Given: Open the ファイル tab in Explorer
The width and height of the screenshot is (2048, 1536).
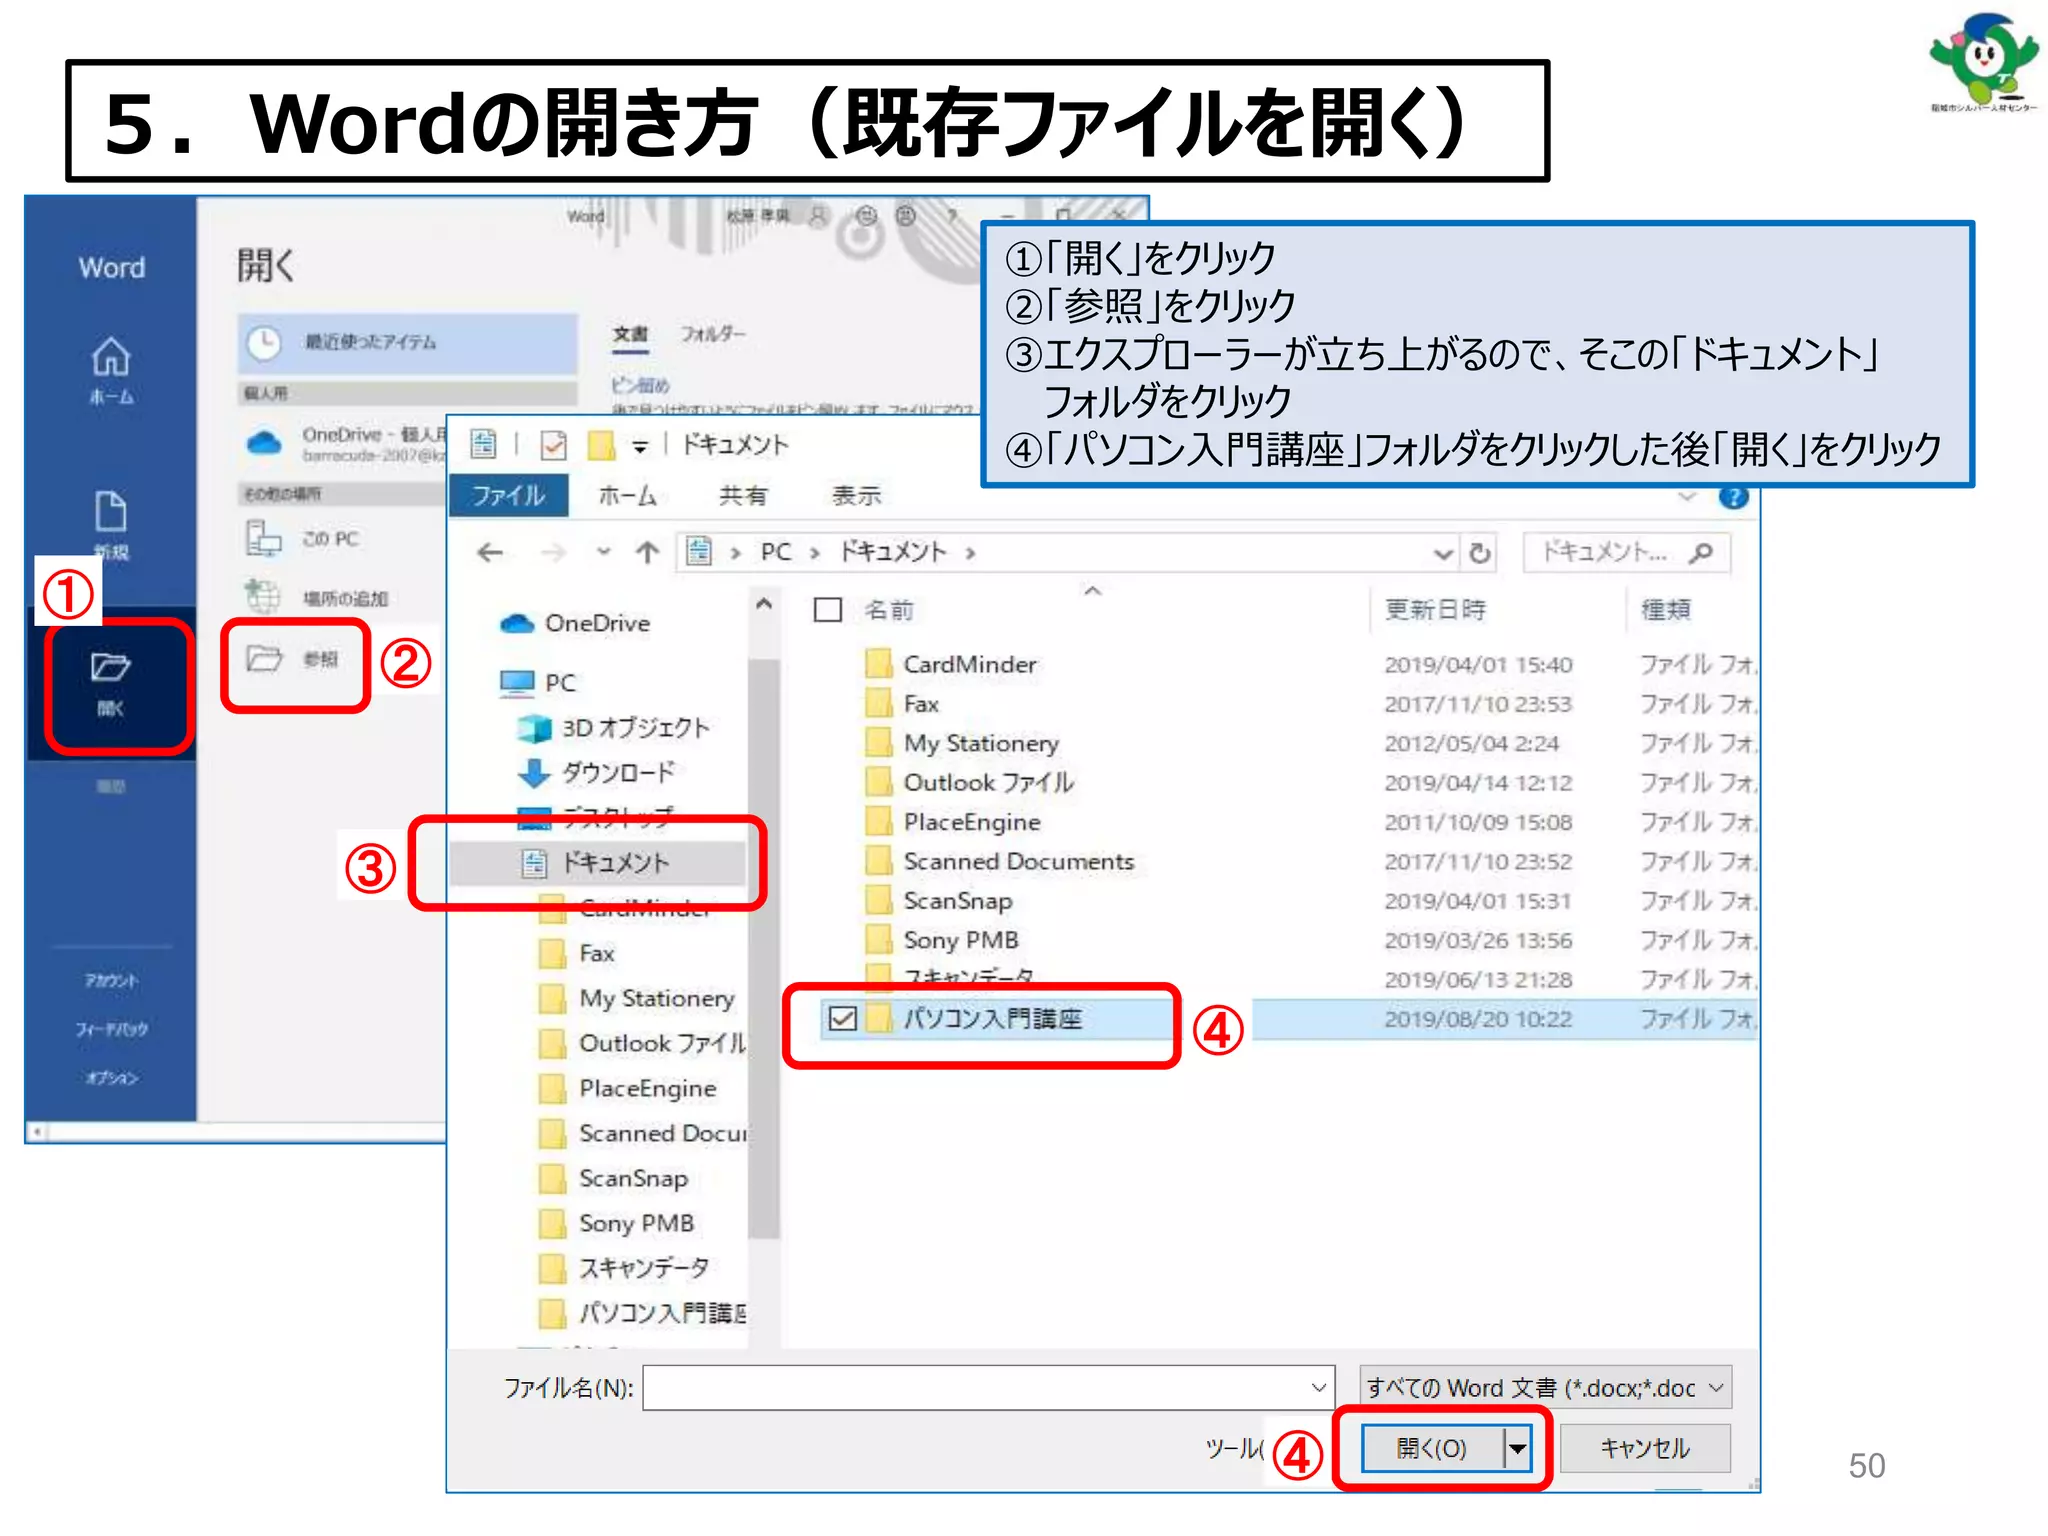Looking at the screenshot, I should point(508,495).
